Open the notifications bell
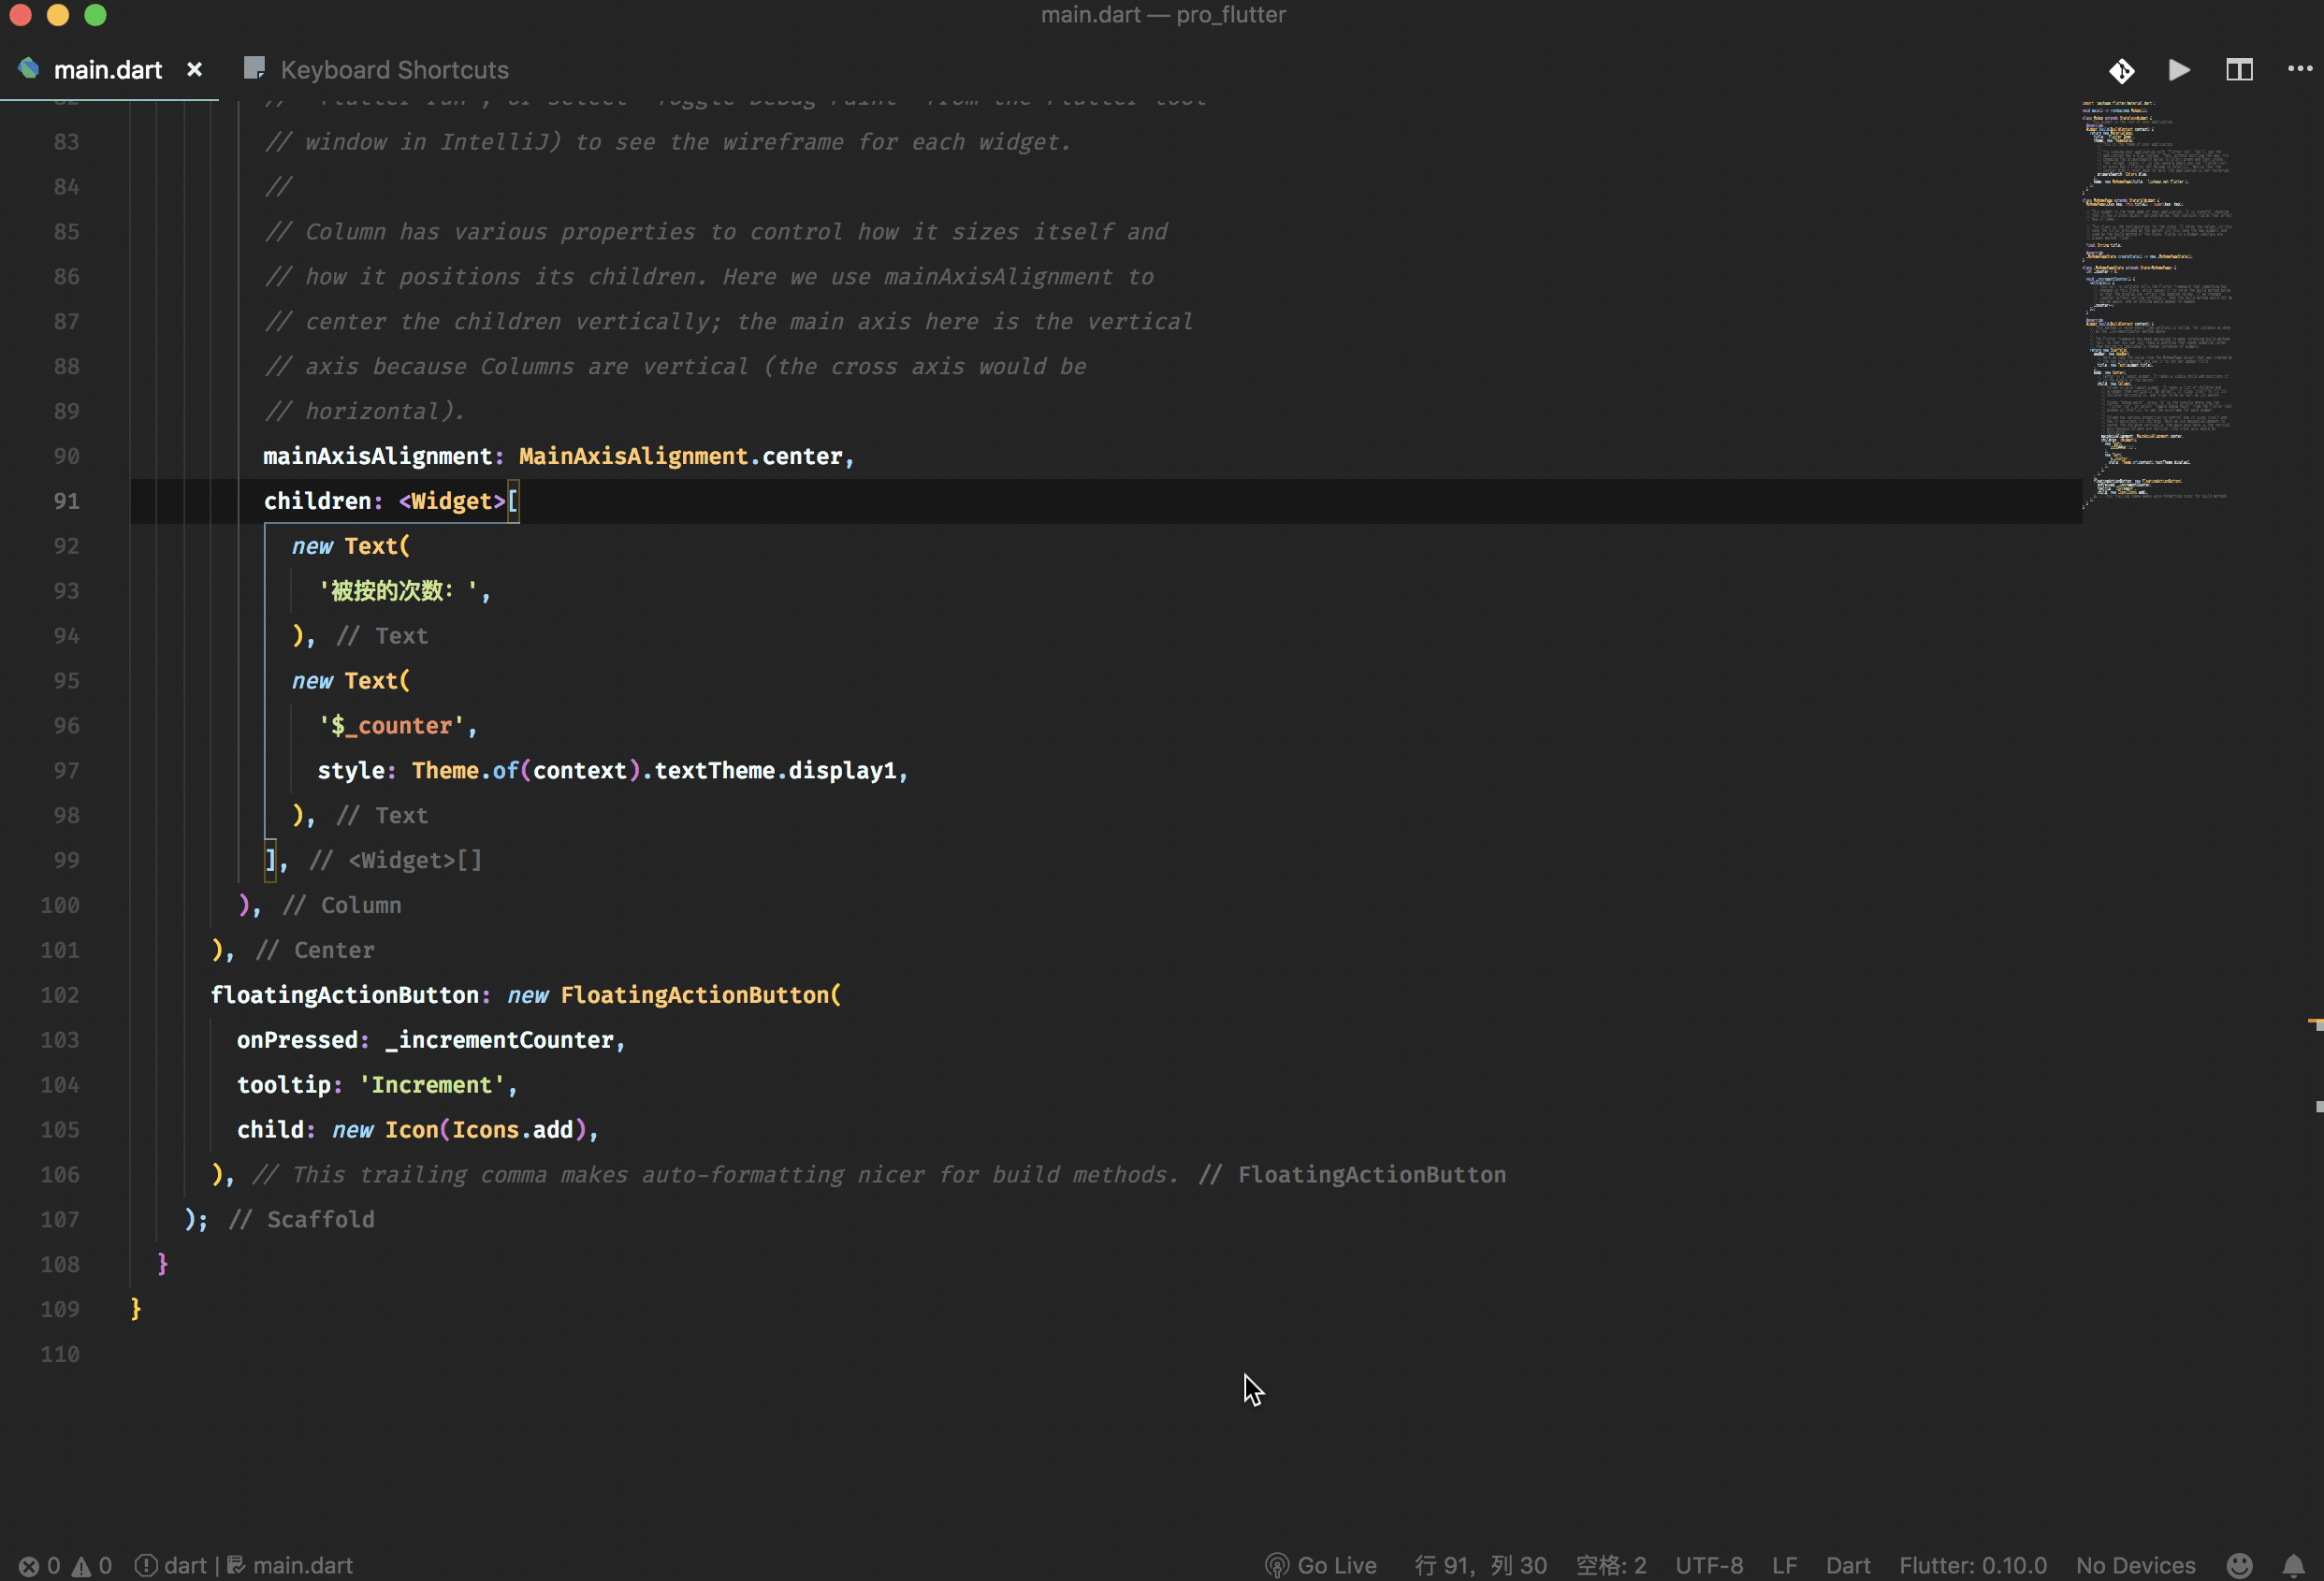The width and height of the screenshot is (2324, 1581). pos(2293,1565)
